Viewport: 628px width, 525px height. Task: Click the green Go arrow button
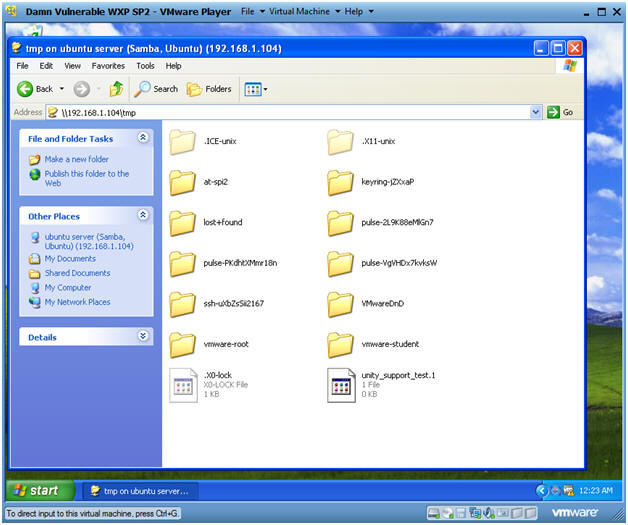[553, 112]
